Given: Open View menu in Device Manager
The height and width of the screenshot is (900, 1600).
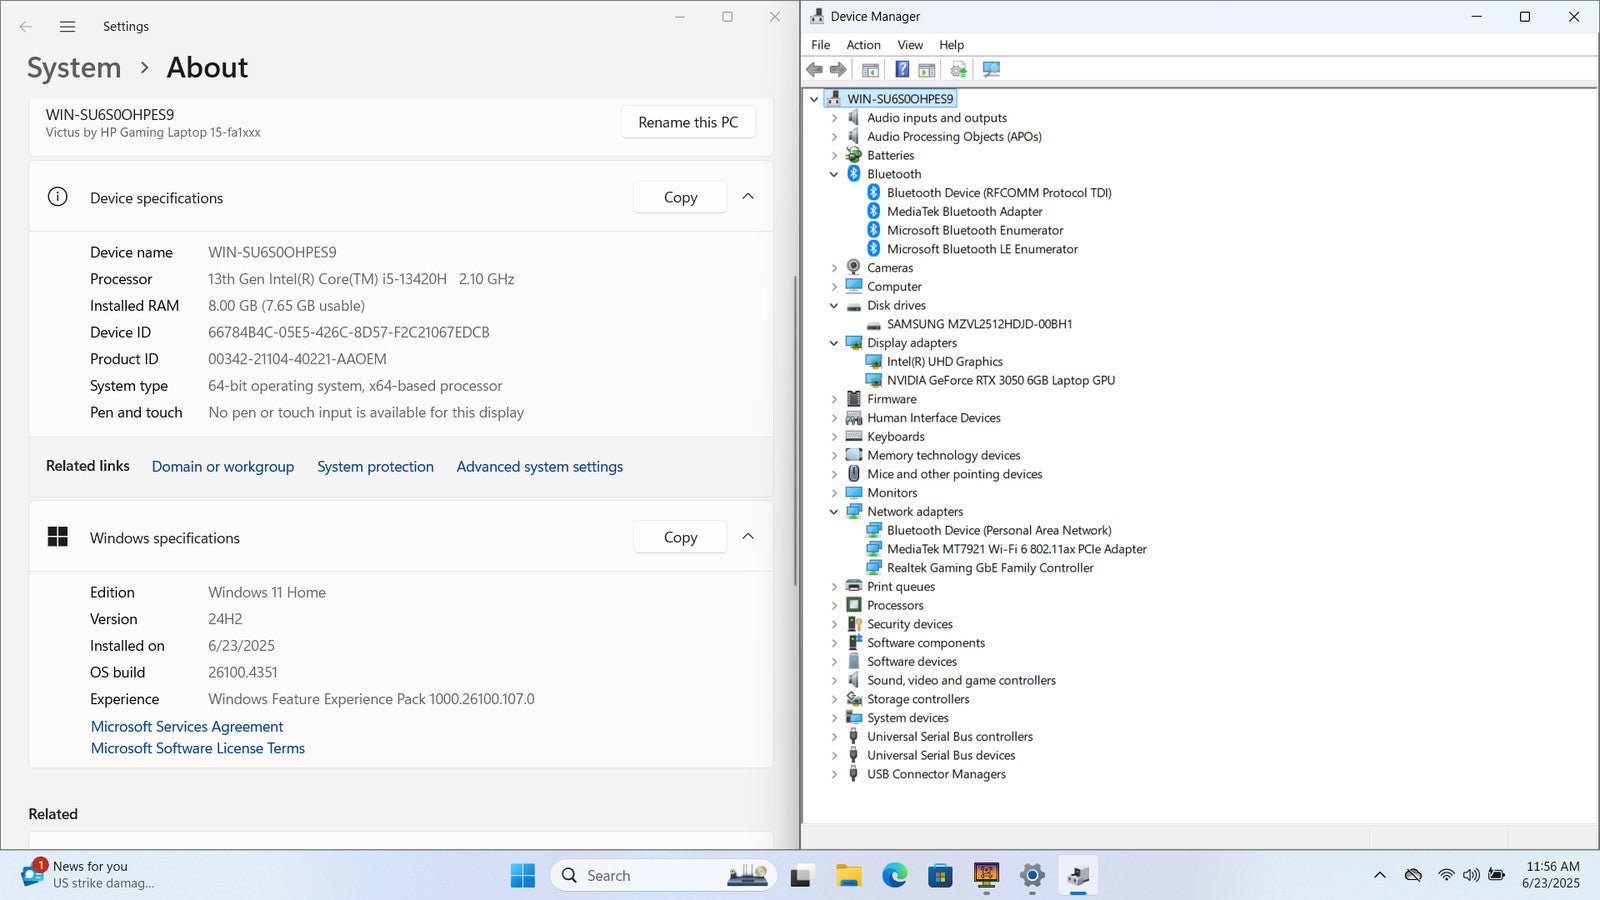Looking at the screenshot, I should pyautogui.click(x=910, y=45).
